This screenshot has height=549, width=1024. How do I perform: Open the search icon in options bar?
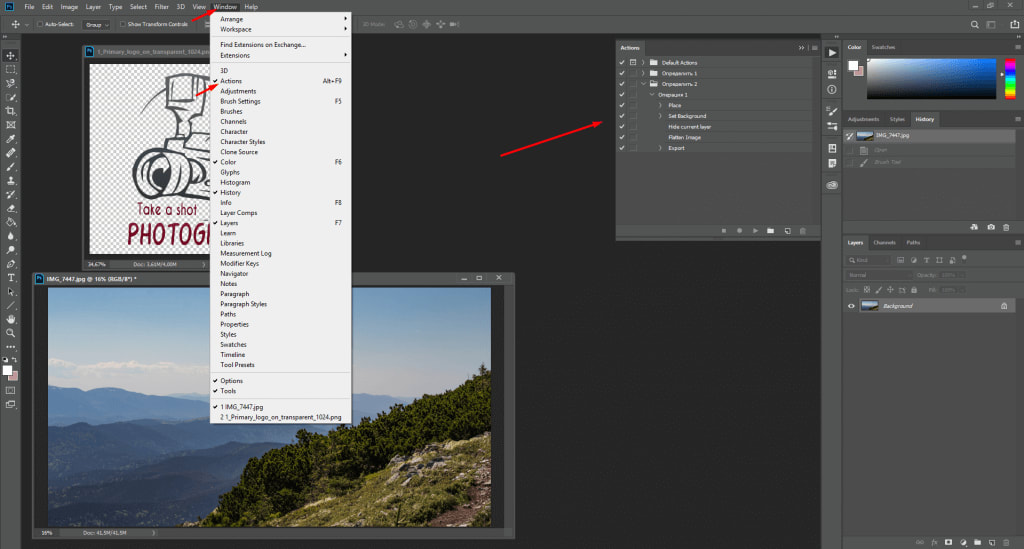coord(974,25)
